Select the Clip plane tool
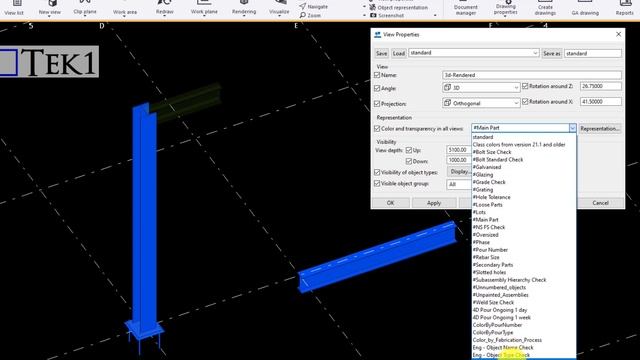 tap(85, 8)
